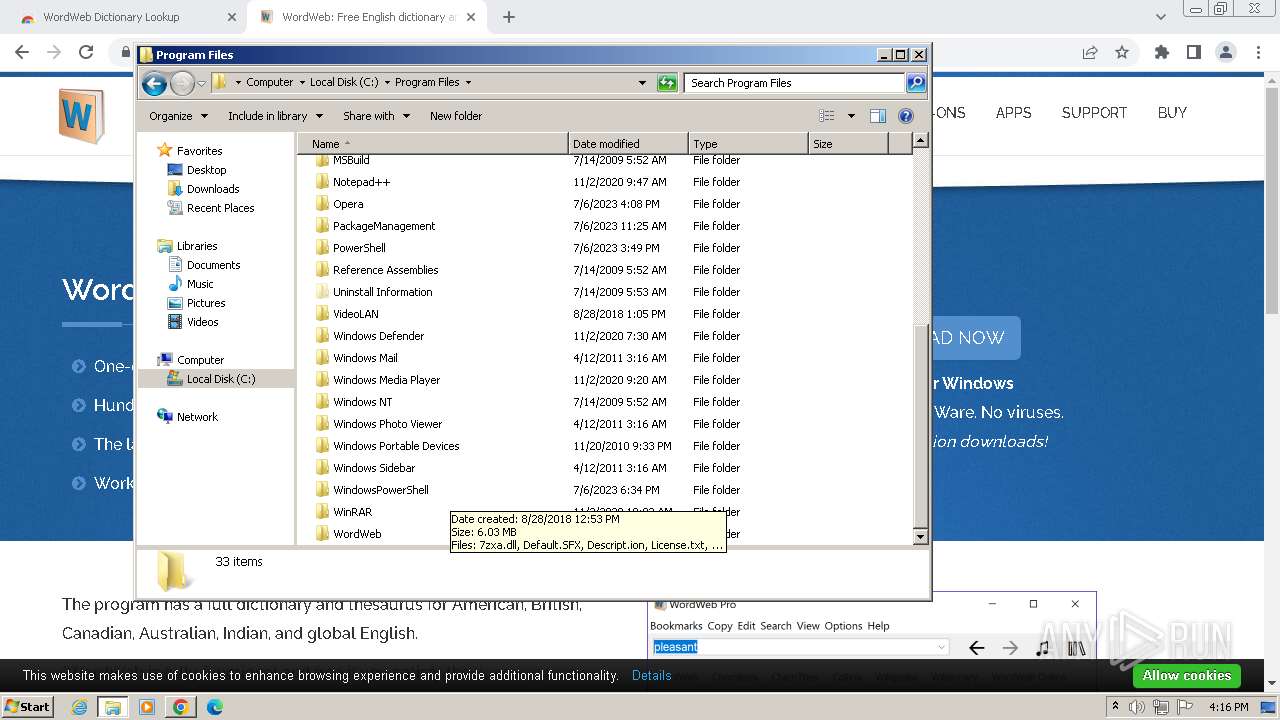
Task: Open Music library in navigation pane
Action: [200, 284]
